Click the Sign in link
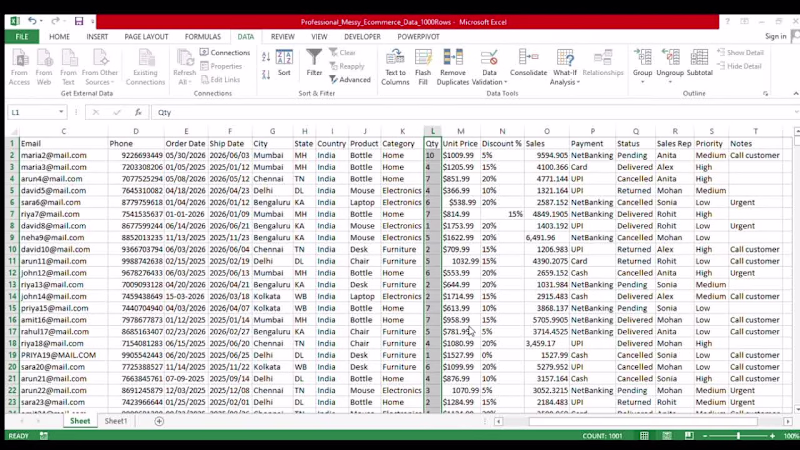 (776, 36)
